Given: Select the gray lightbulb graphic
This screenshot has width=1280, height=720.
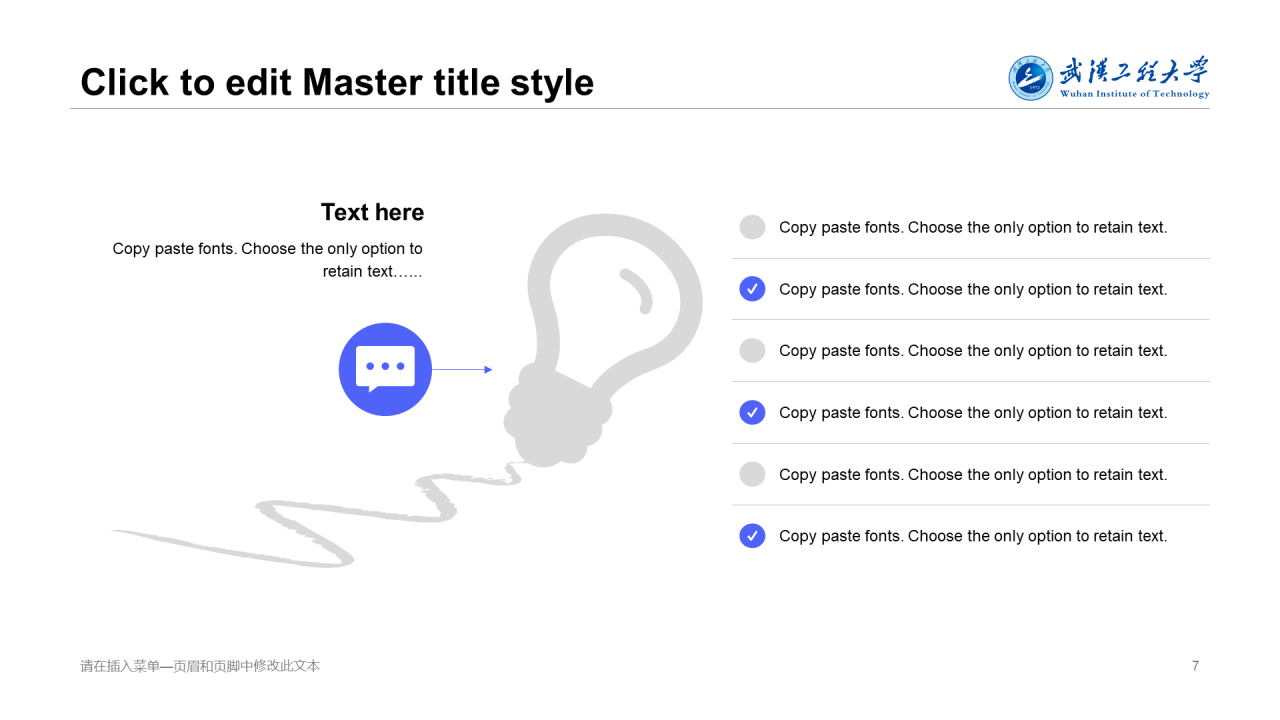Looking at the screenshot, I should coord(604,340).
